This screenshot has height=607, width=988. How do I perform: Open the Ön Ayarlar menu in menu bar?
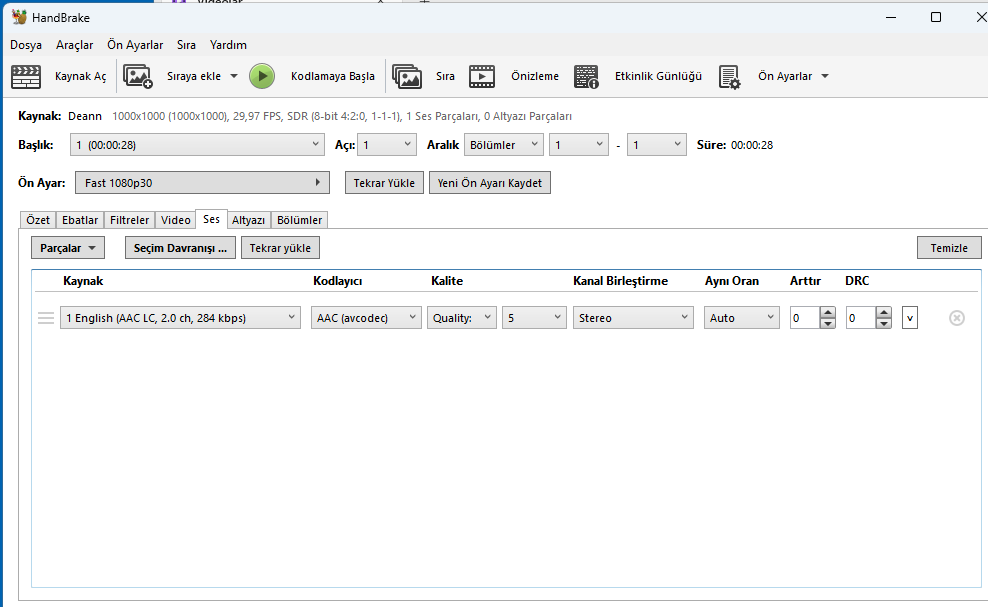point(135,45)
